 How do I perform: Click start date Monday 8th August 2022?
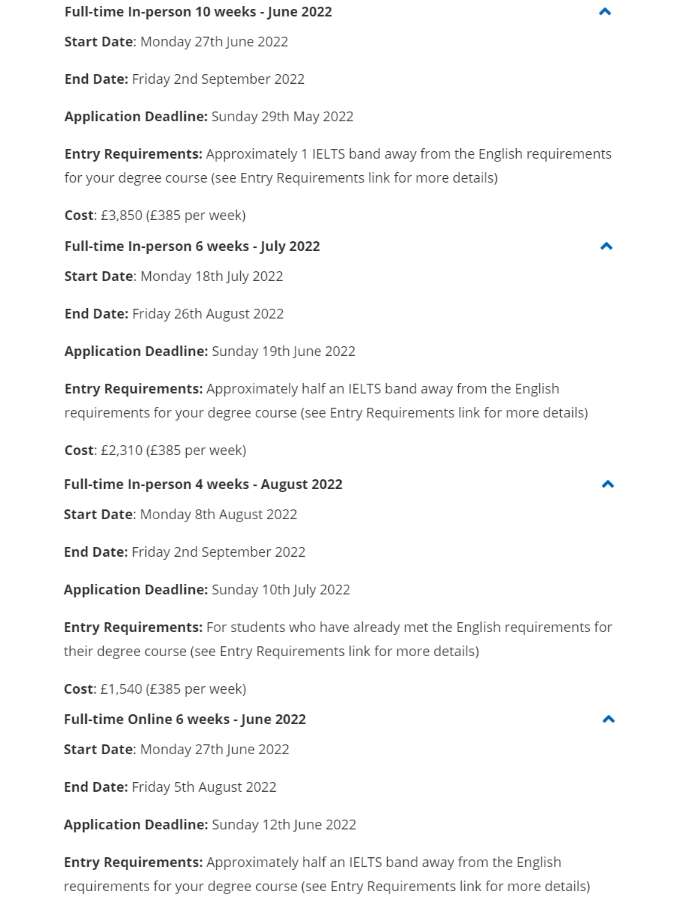[x=218, y=514]
